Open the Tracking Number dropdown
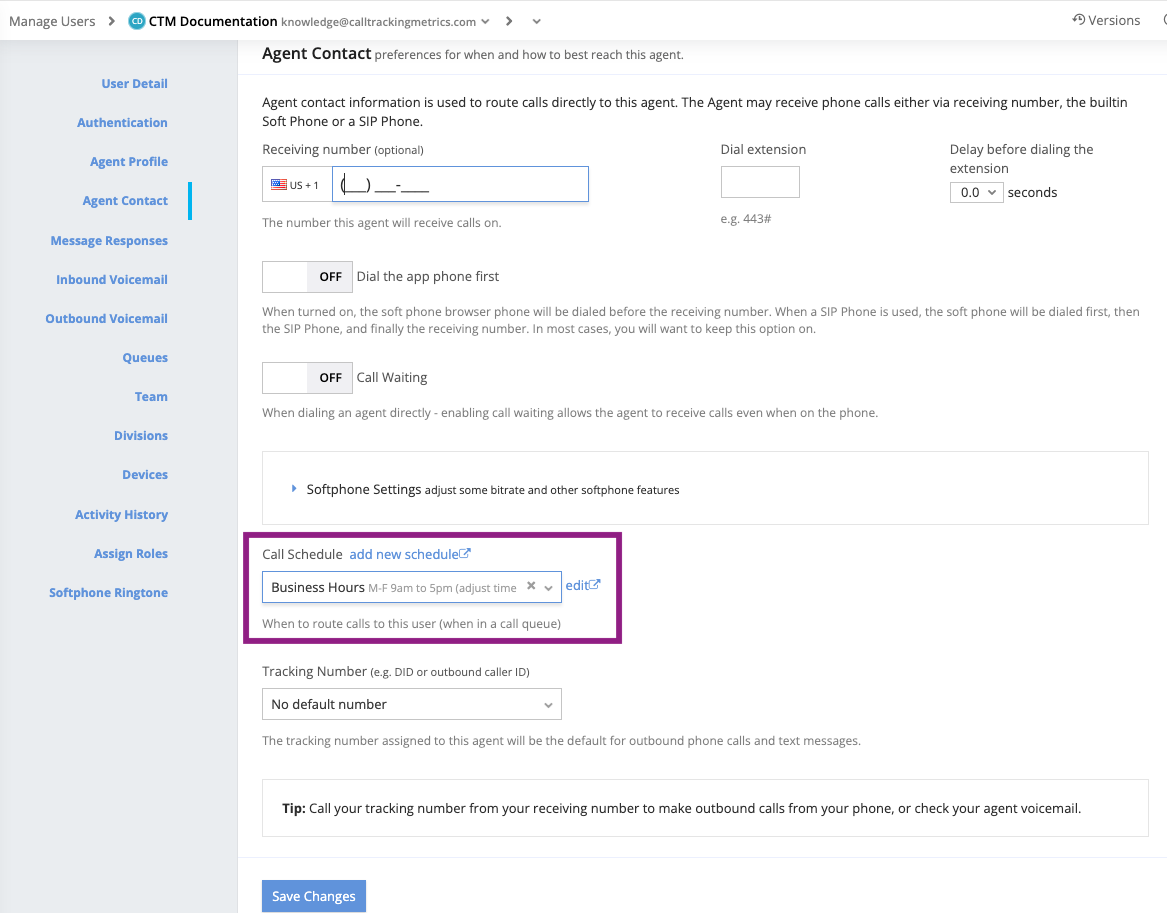1167x913 pixels. tap(411, 704)
